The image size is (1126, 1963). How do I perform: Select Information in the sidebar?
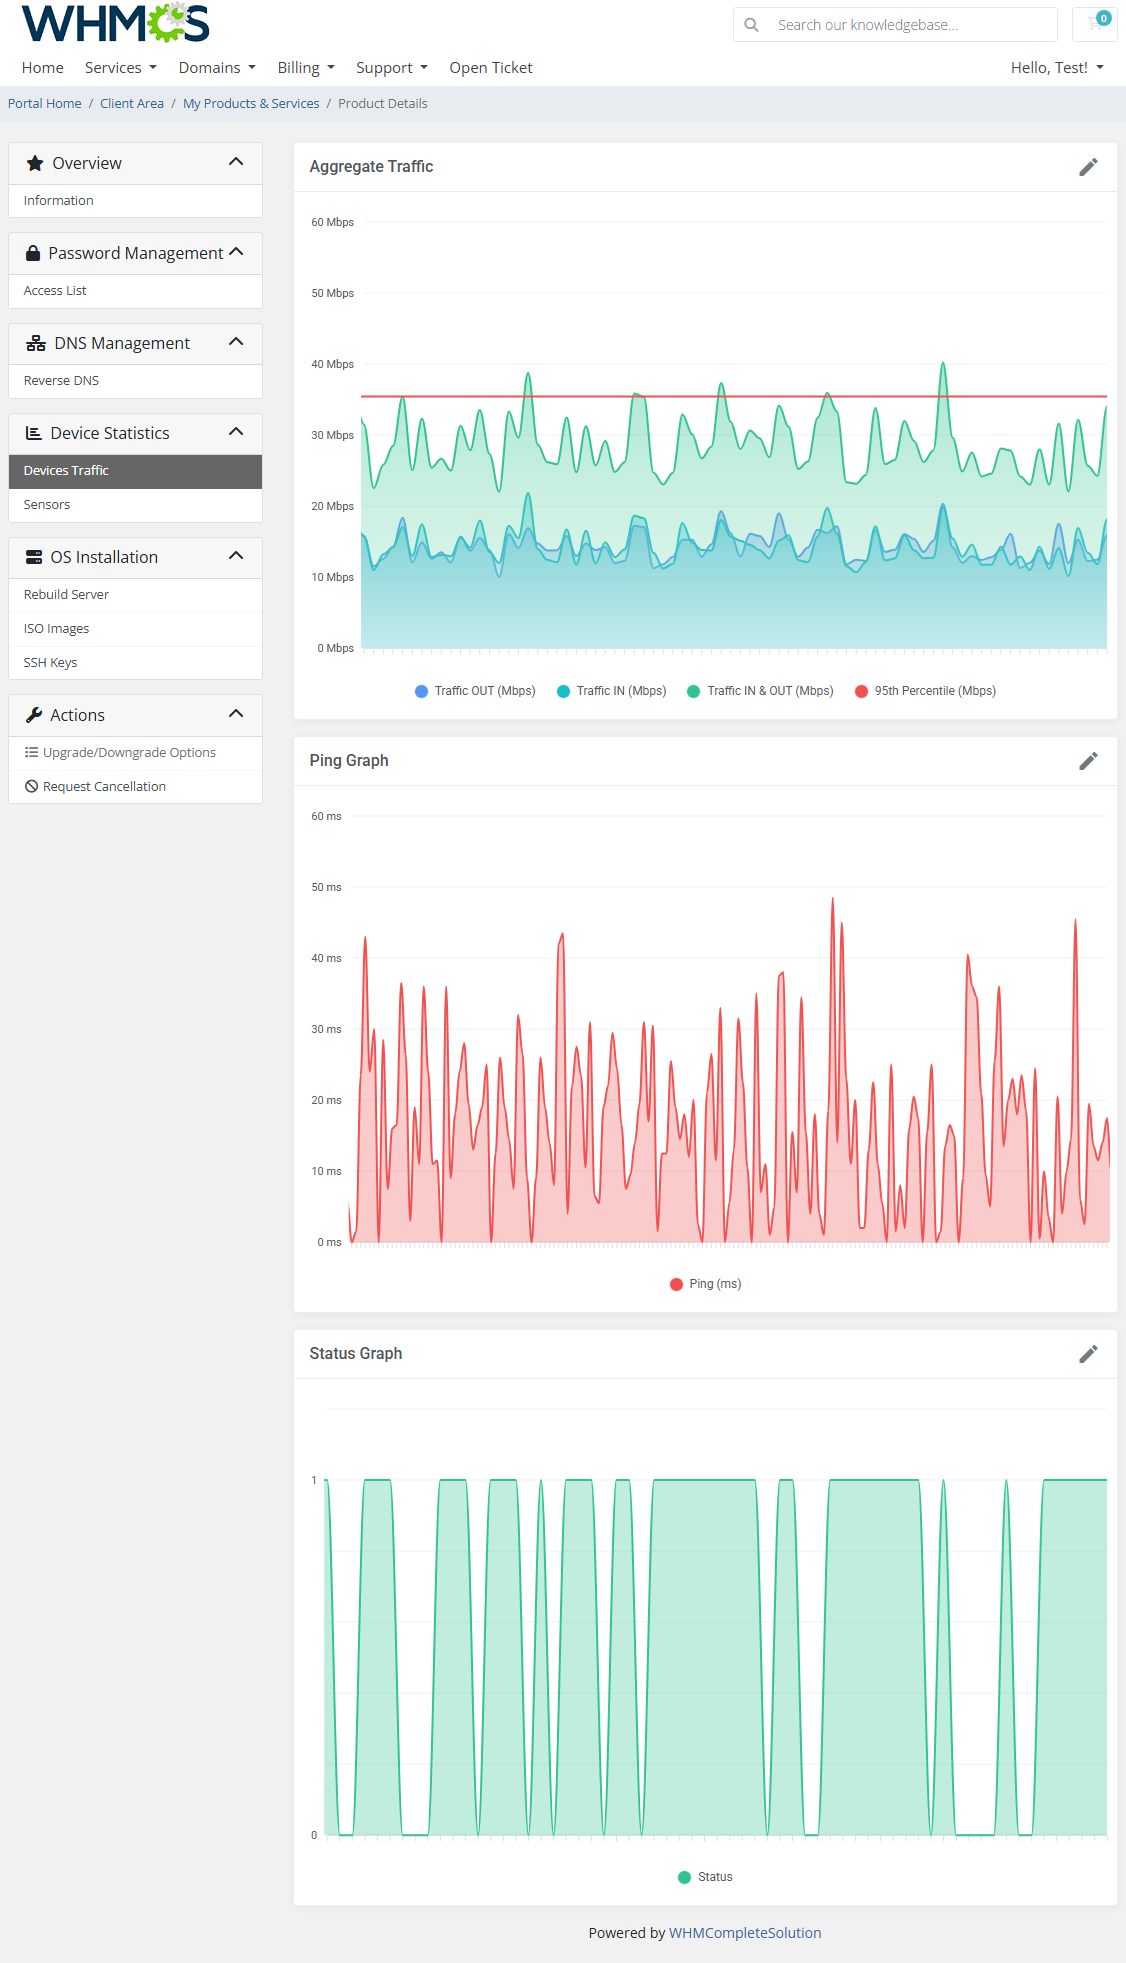pos(135,201)
